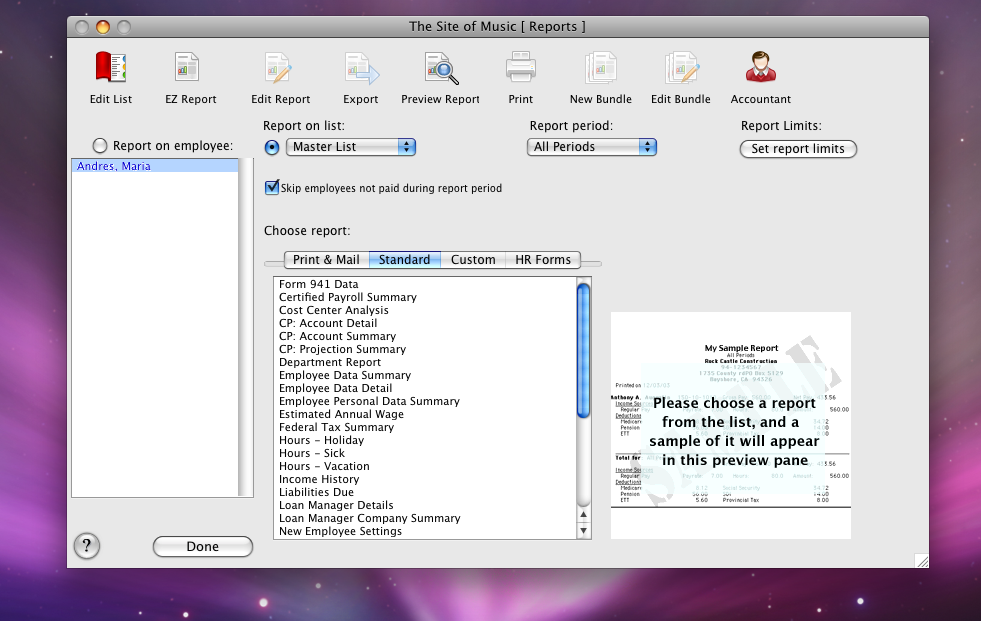Click the window resize grip corner
The image size is (981, 621).
[922, 561]
